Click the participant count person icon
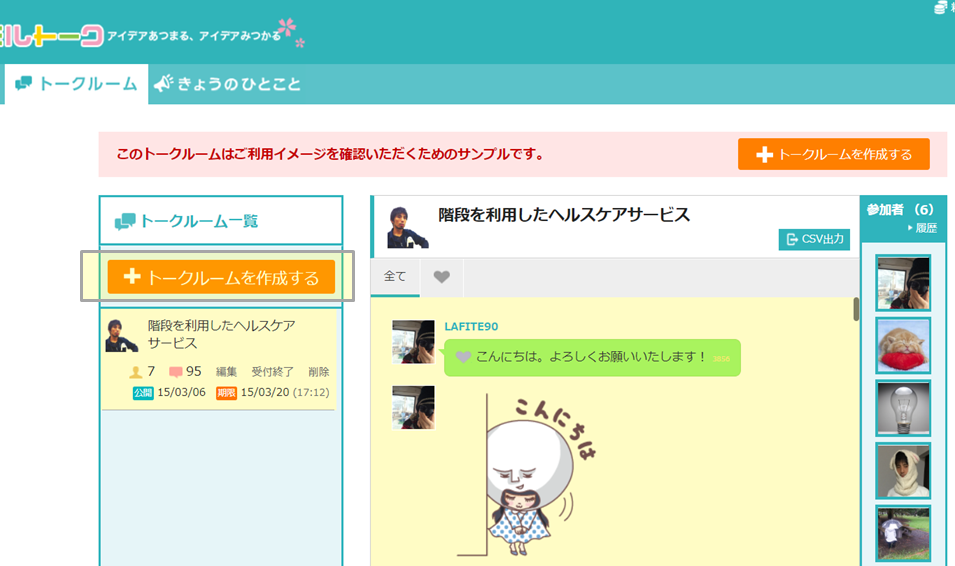Viewport: 955px width, 566px height. point(136,372)
